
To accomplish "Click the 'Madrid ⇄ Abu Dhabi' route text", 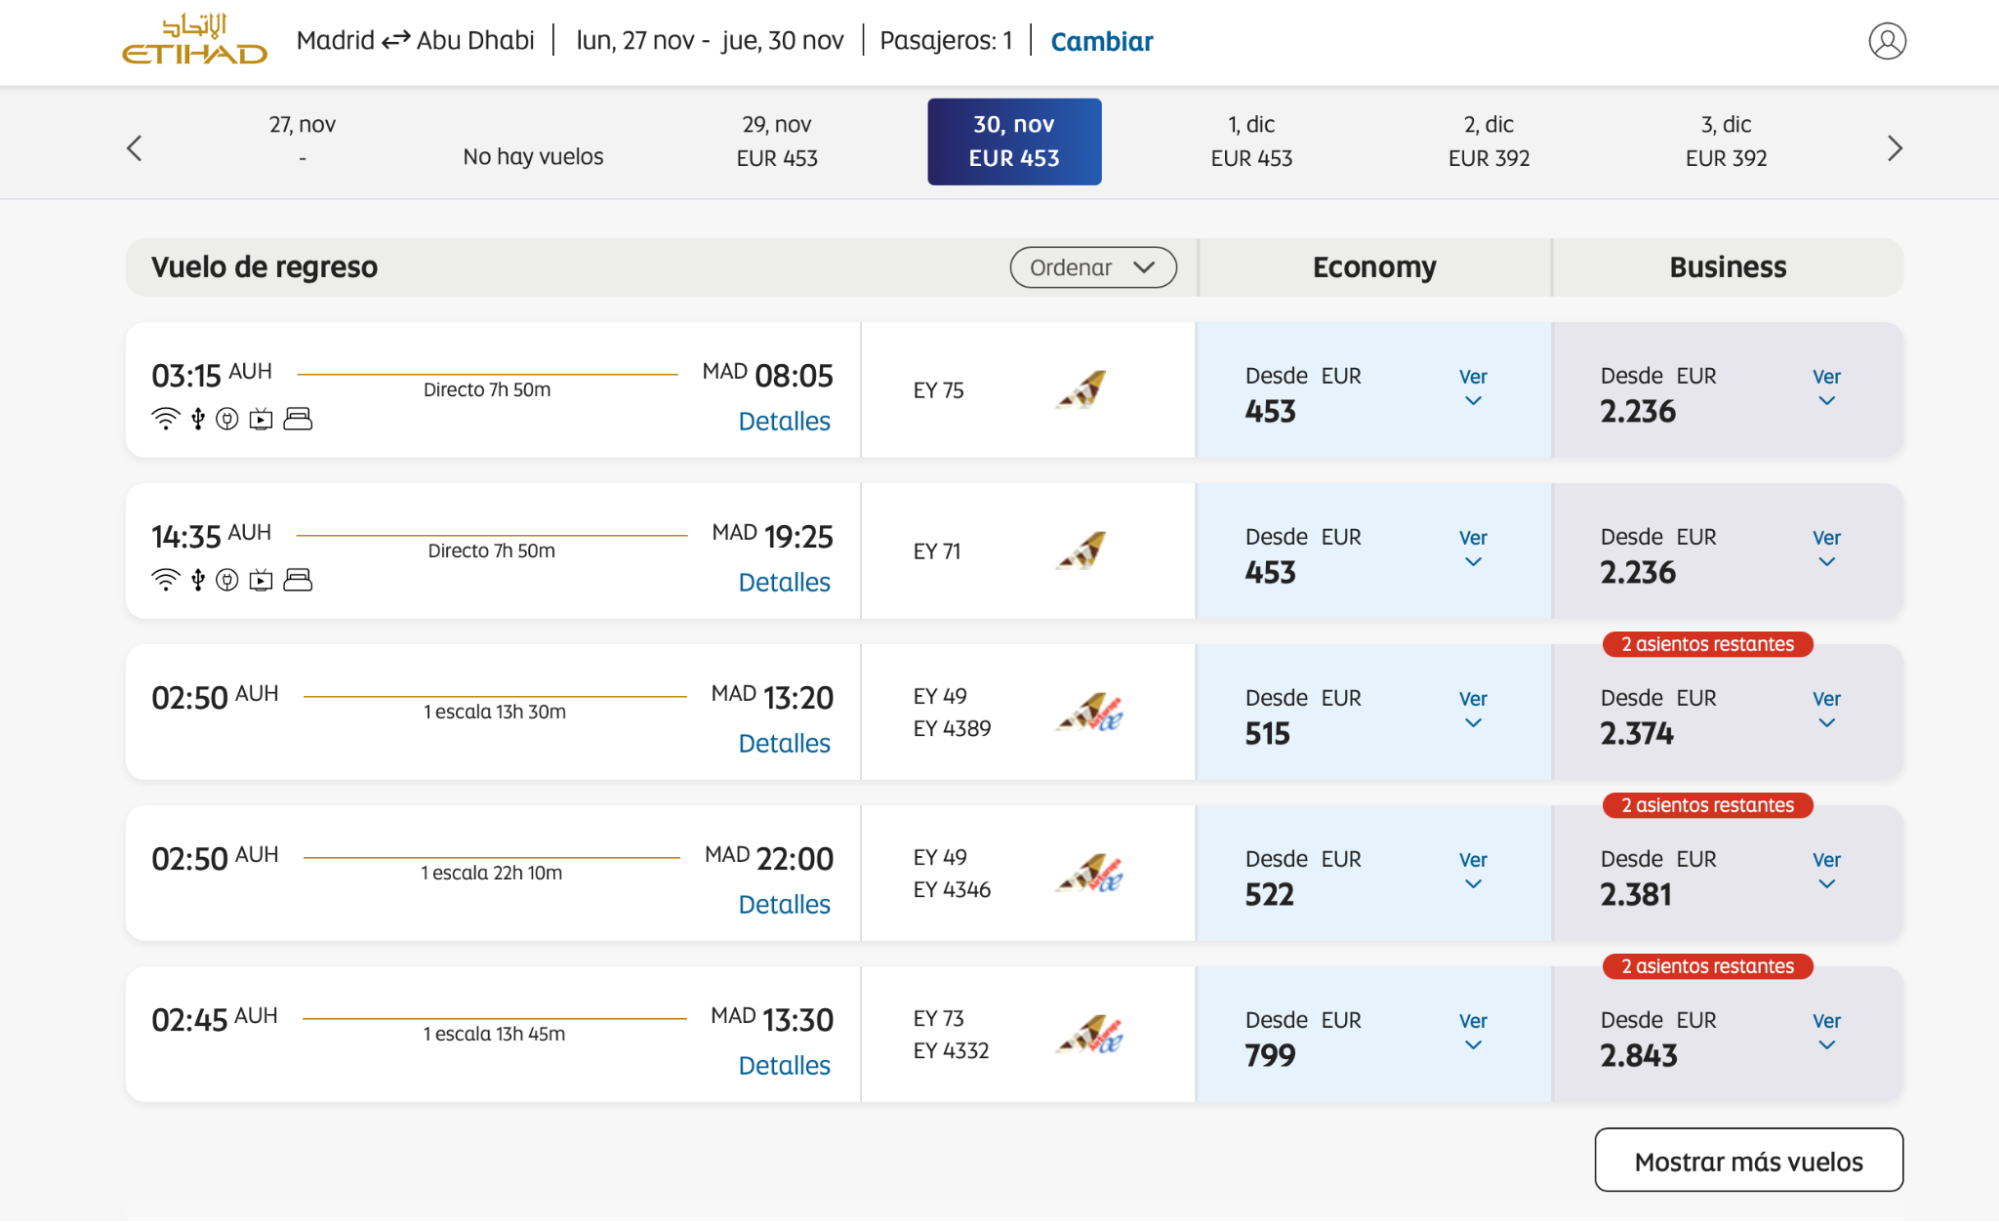I will click(x=415, y=40).
